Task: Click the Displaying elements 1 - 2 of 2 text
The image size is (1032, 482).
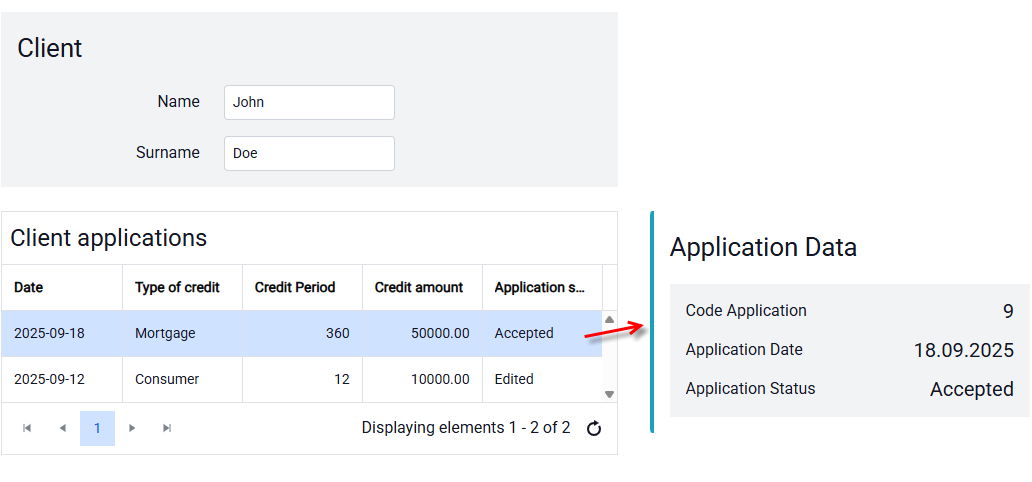Action: pos(466,428)
